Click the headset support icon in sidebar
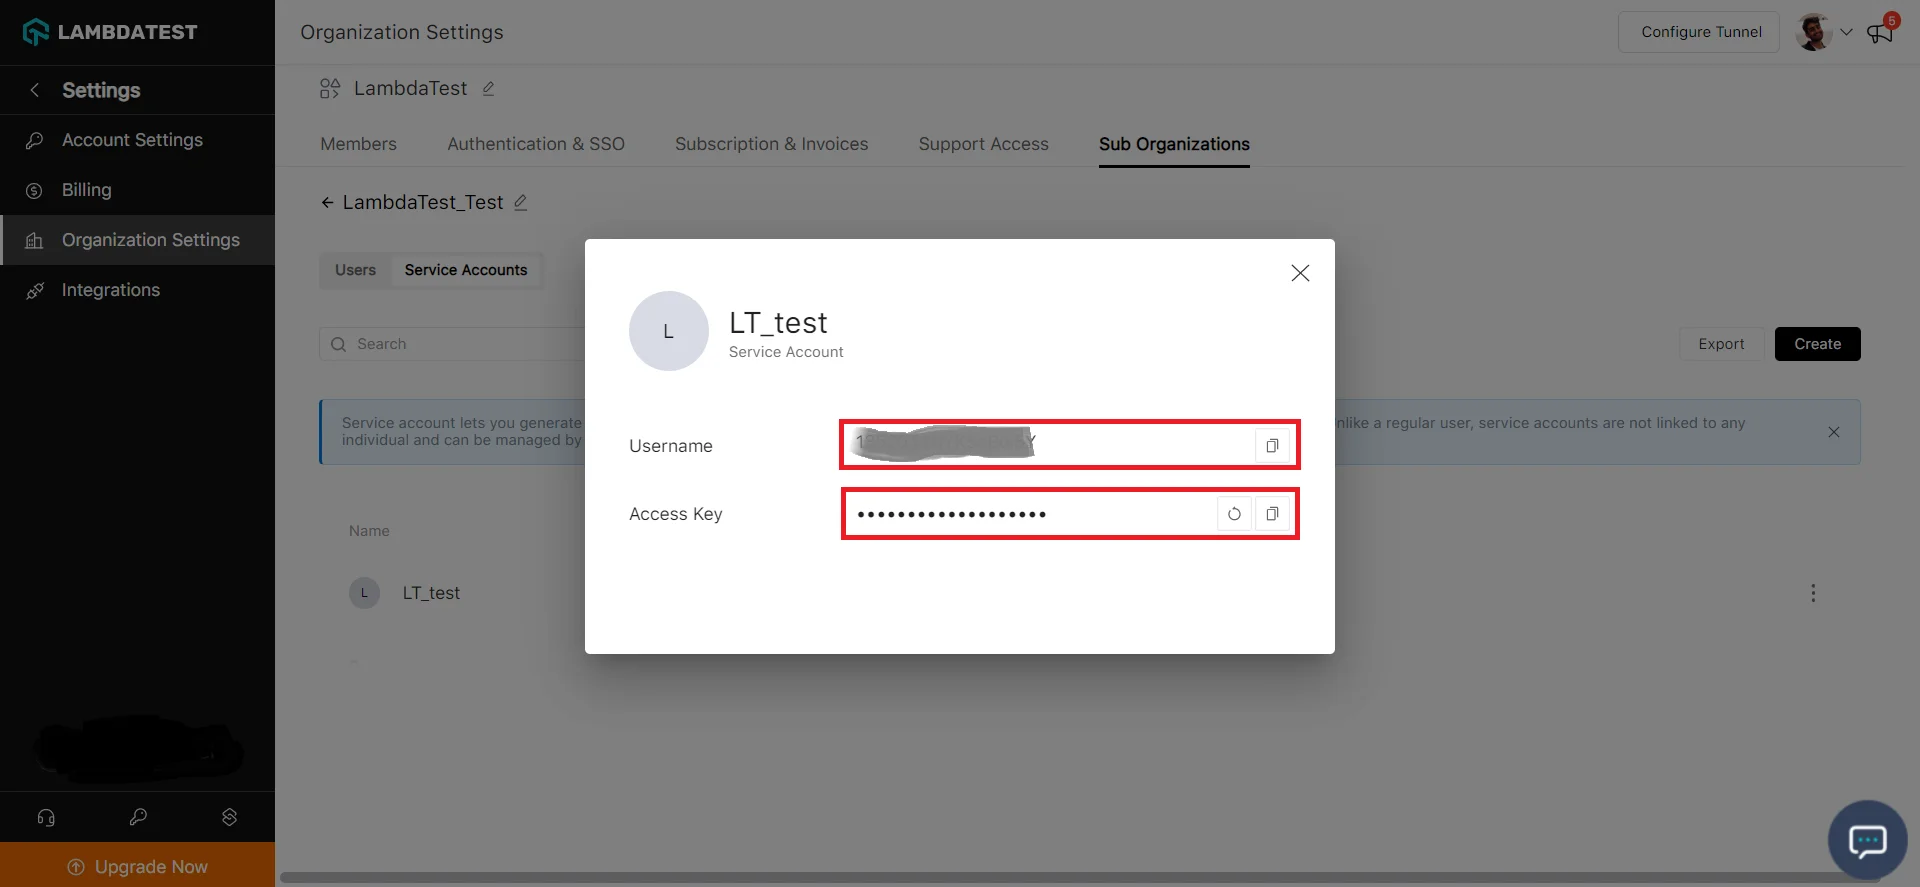1920x887 pixels. pyautogui.click(x=46, y=817)
